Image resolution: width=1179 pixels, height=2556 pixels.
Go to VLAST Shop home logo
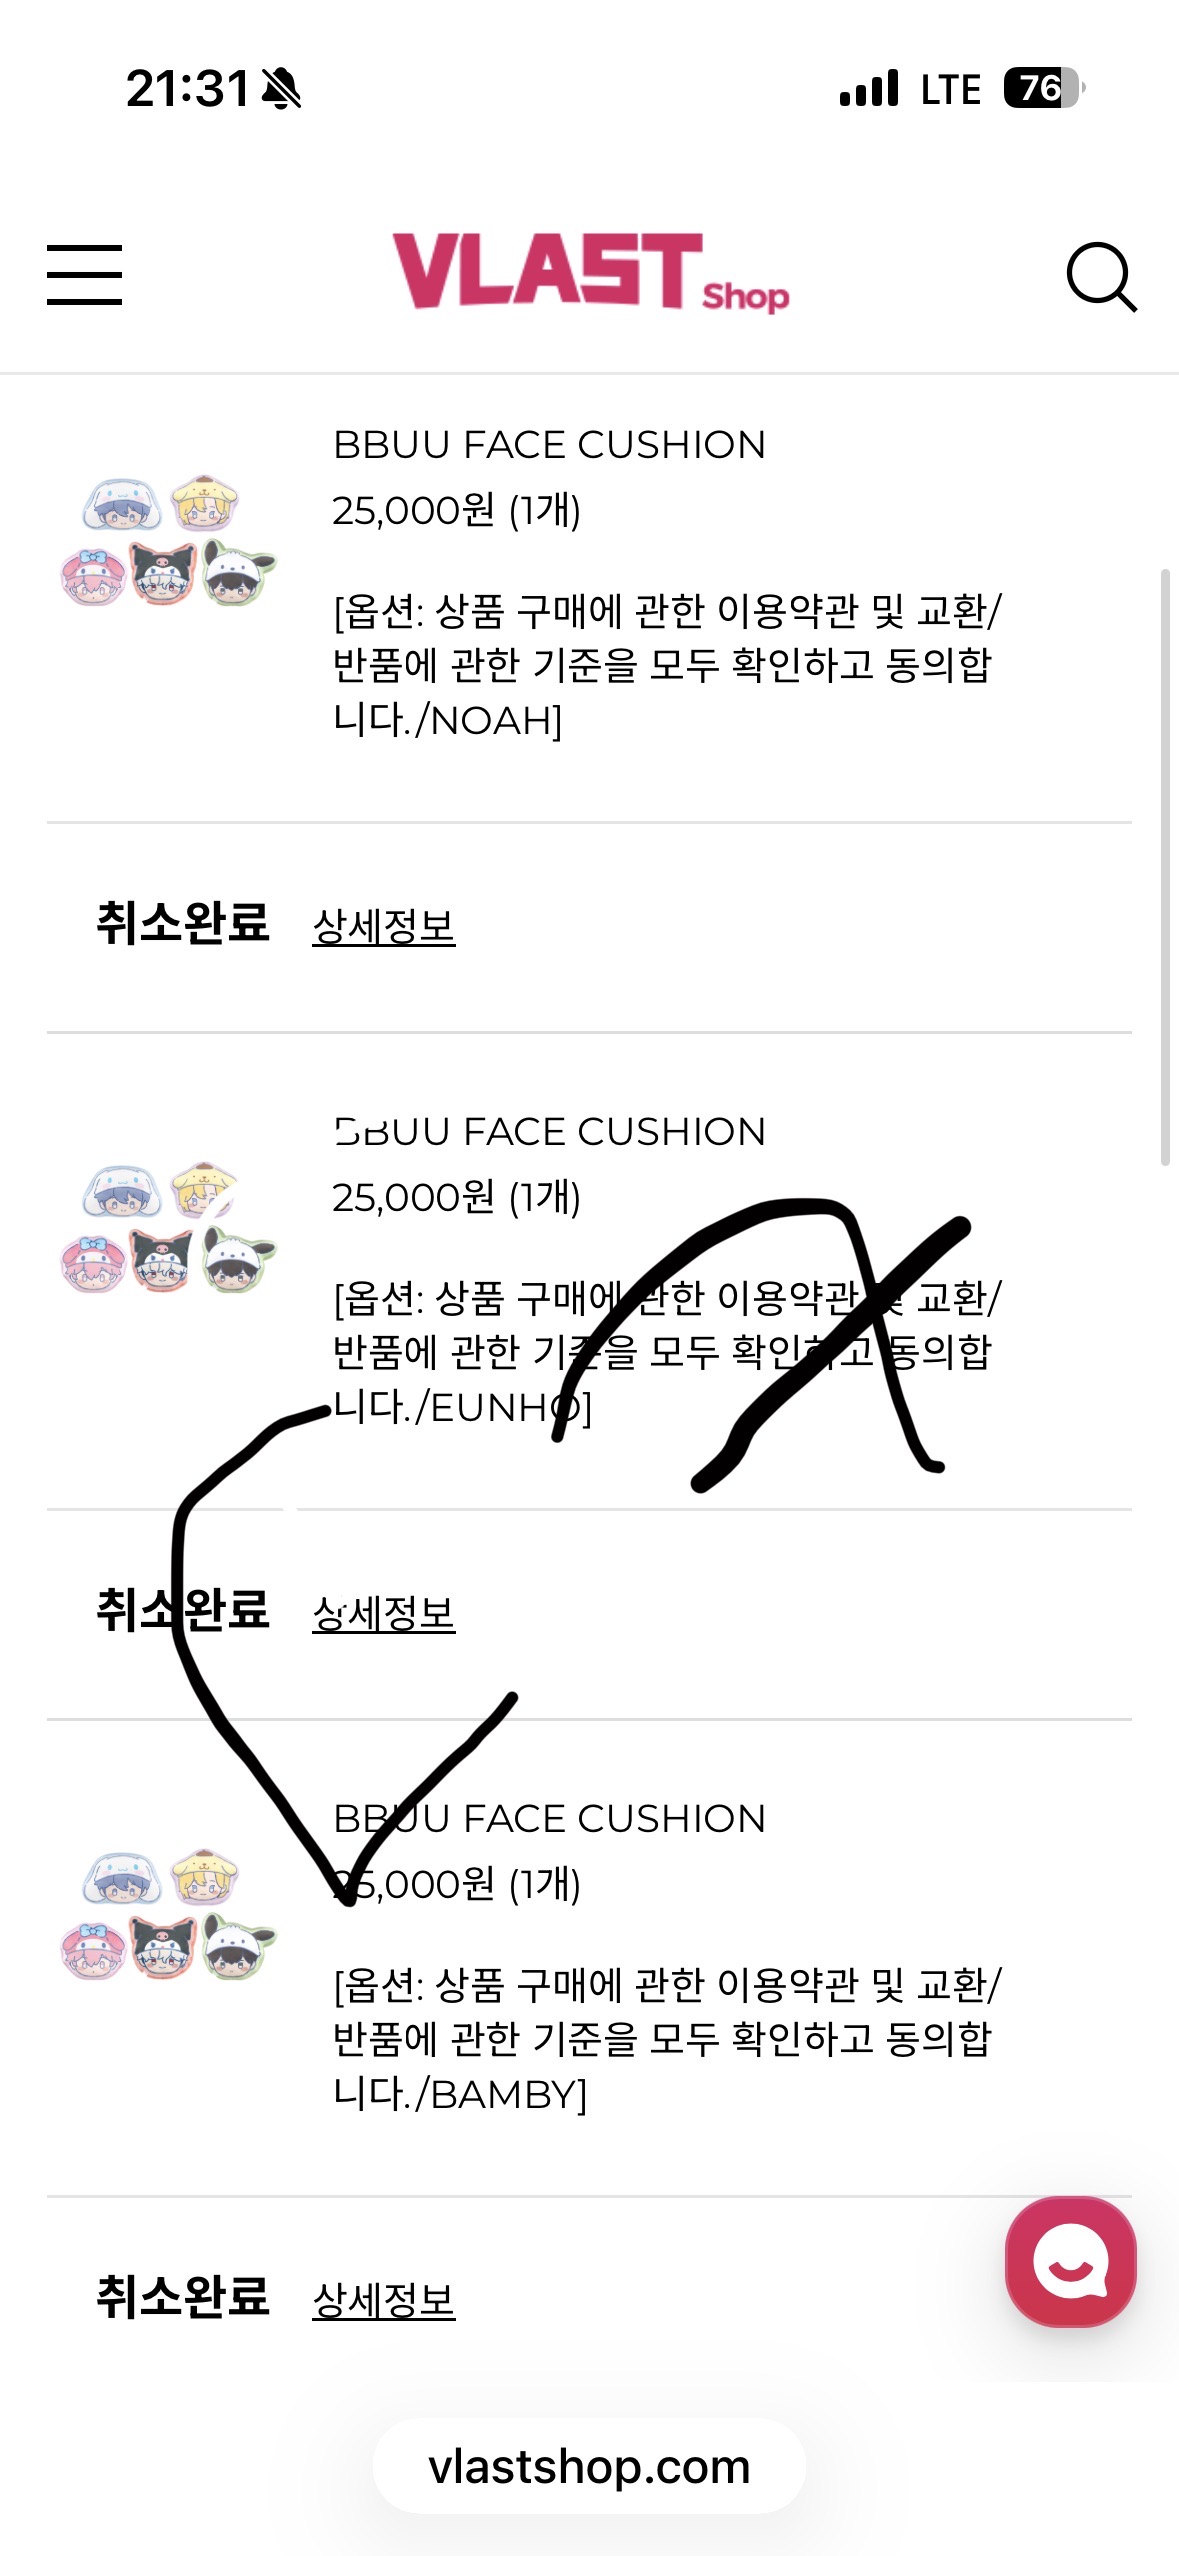pos(590,272)
